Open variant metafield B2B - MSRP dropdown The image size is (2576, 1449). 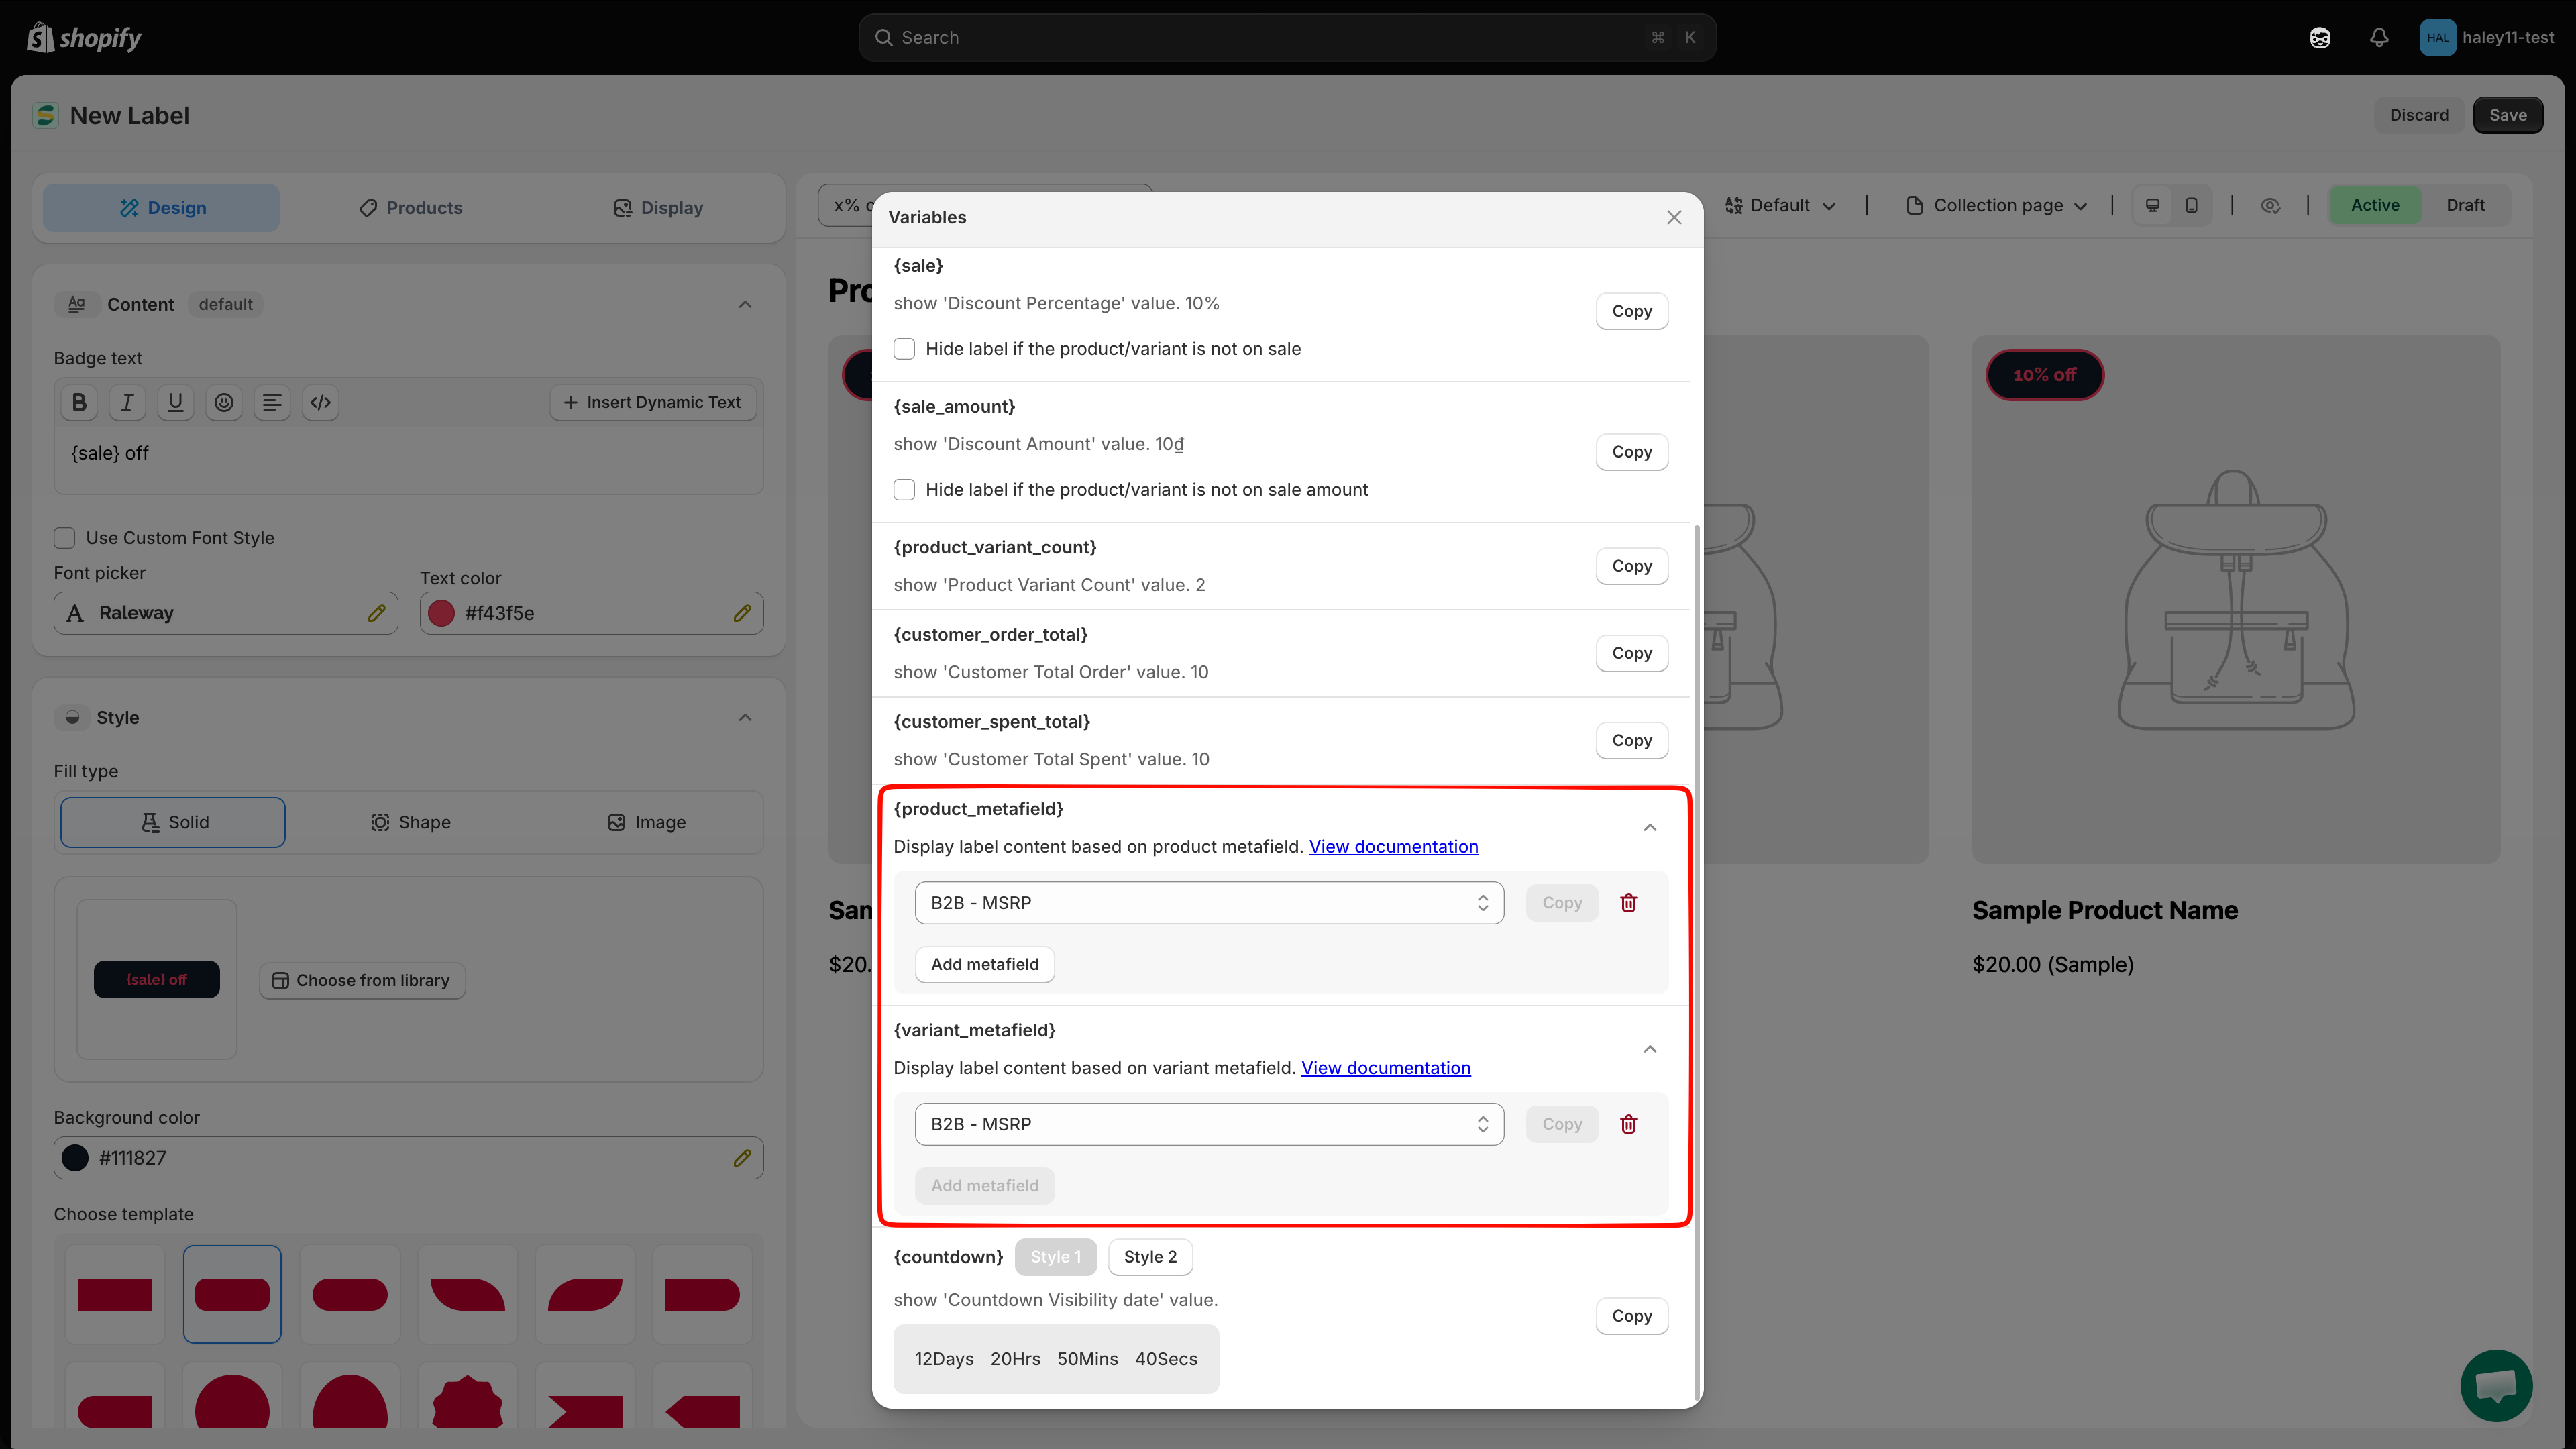(x=1209, y=1124)
